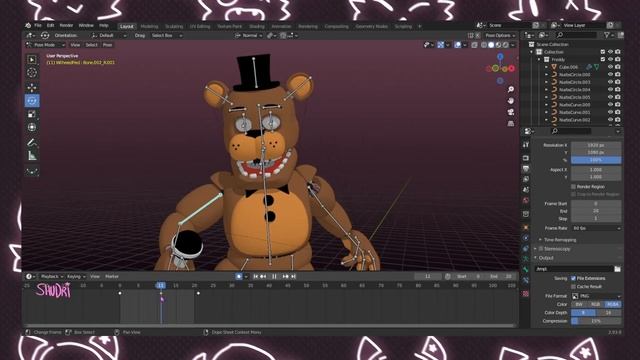Viewport: 640px width, 360px height.
Task: Open the Edit menu
Action: point(50,25)
